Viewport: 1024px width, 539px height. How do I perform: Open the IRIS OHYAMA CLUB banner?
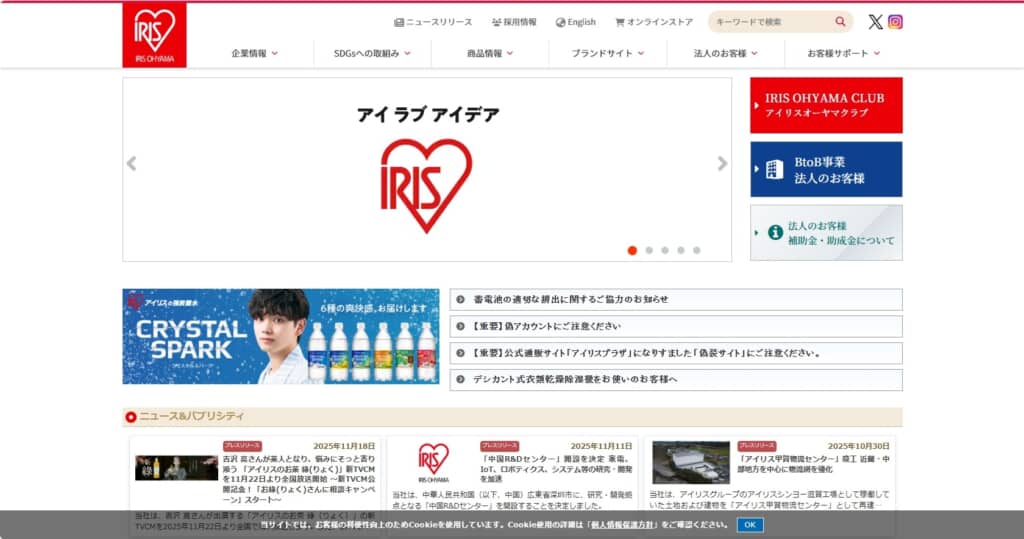826,105
